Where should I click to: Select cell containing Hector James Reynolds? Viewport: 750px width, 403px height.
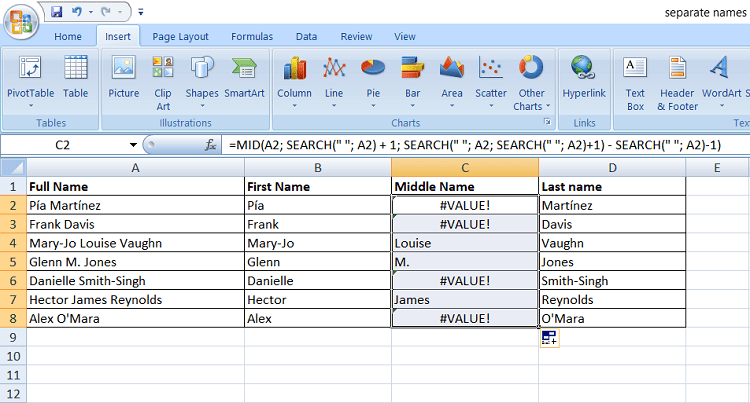tap(135, 300)
